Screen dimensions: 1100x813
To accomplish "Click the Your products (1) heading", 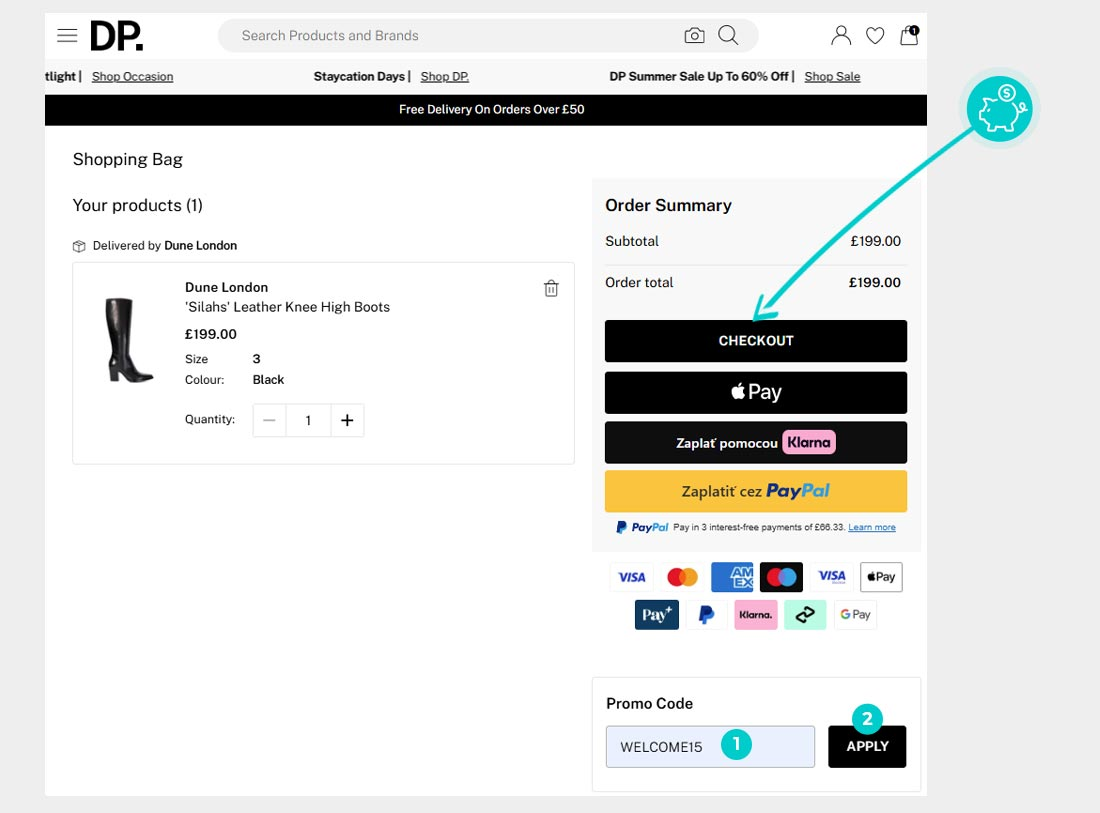I will [138, 206].
